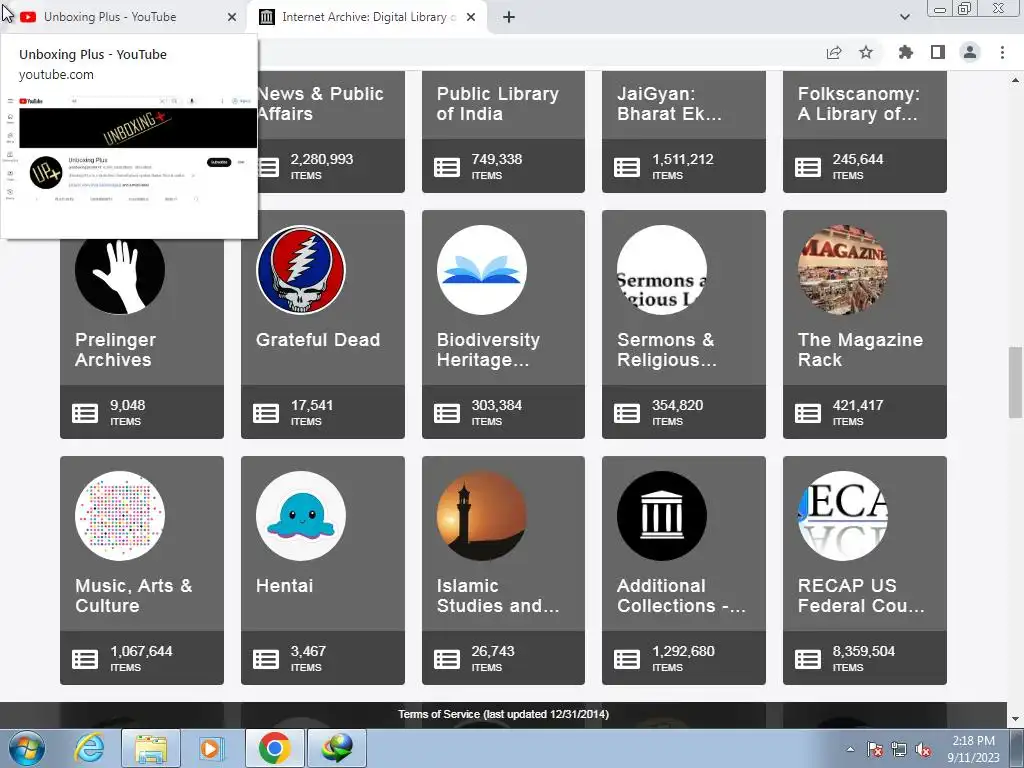The height and width of the screenshot is (768, 1024).
Task: Open the Chrome extensions puzzle icon
Action: click(x=906, y=52)
